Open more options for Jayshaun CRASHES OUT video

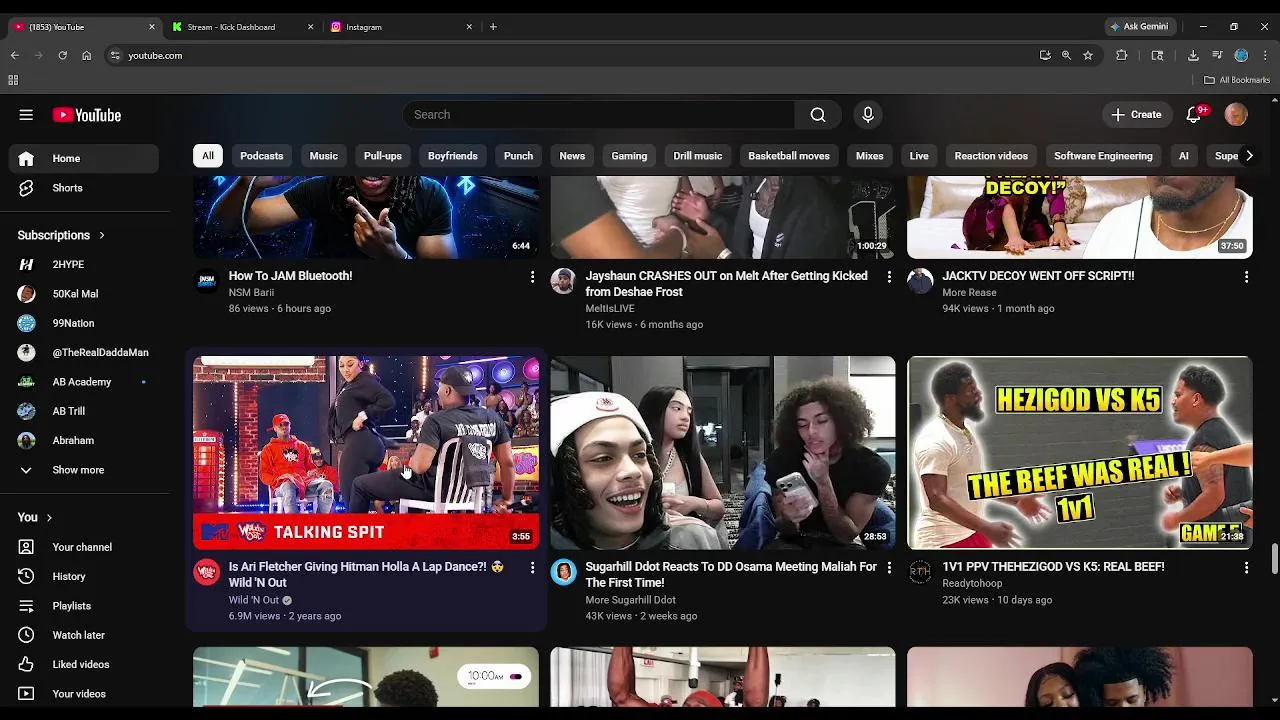(x=889, y=277)
